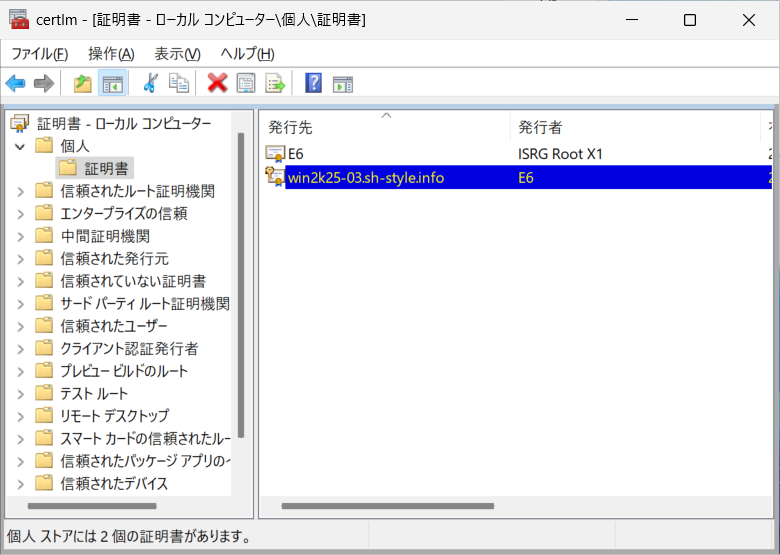Click the Export List toolbar icon
This screenshot has height=555, width=780.
[x=275, y=83]
